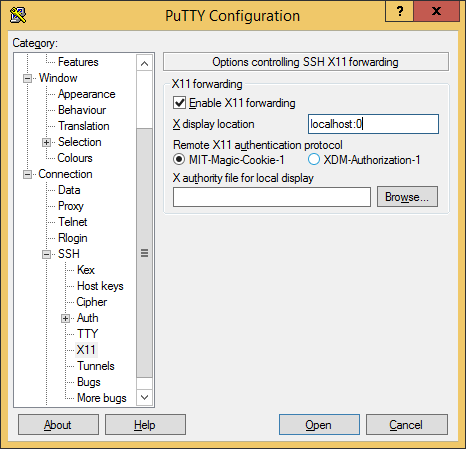Open the Data settings
Screen dimensions: 466x449
point(69,190)
